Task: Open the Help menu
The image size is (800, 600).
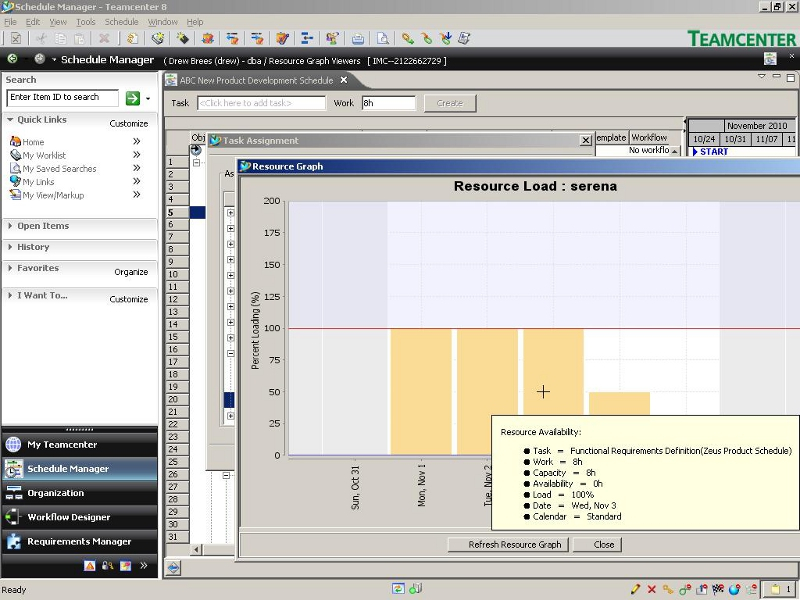Action: click(x=195, y=22)
